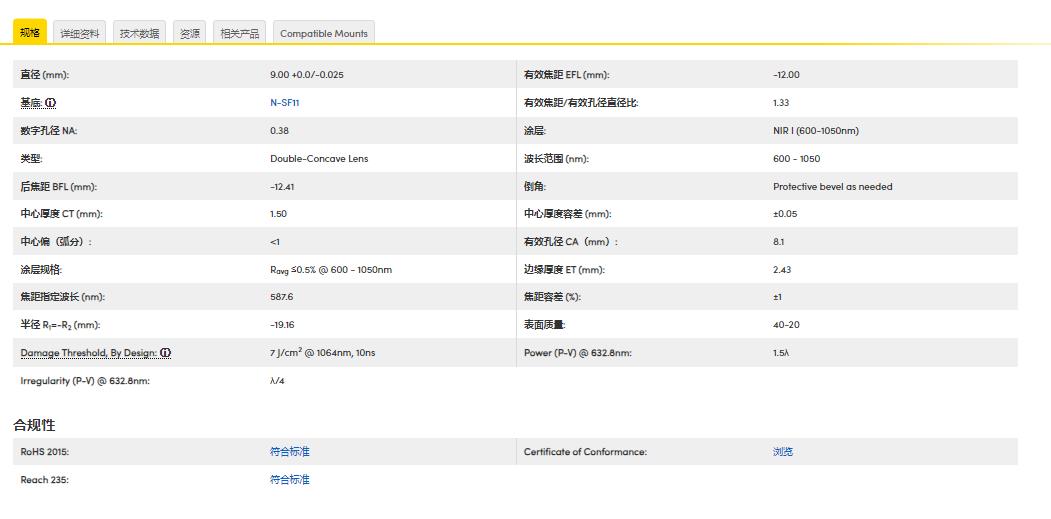
Task: Click the 表面质量 label
Action: point(545,325)
